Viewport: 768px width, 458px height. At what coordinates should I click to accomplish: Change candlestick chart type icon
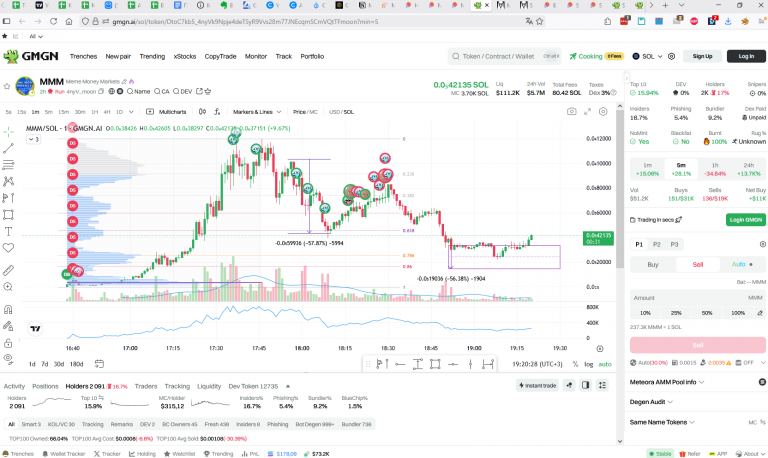click(x=202, y=112)
